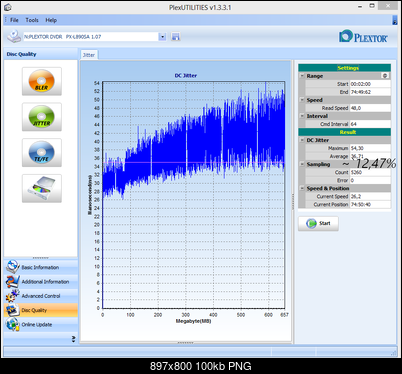Click the Range Start value field
The width and height of the screenshot is (402, 374).
coord(370,84)
